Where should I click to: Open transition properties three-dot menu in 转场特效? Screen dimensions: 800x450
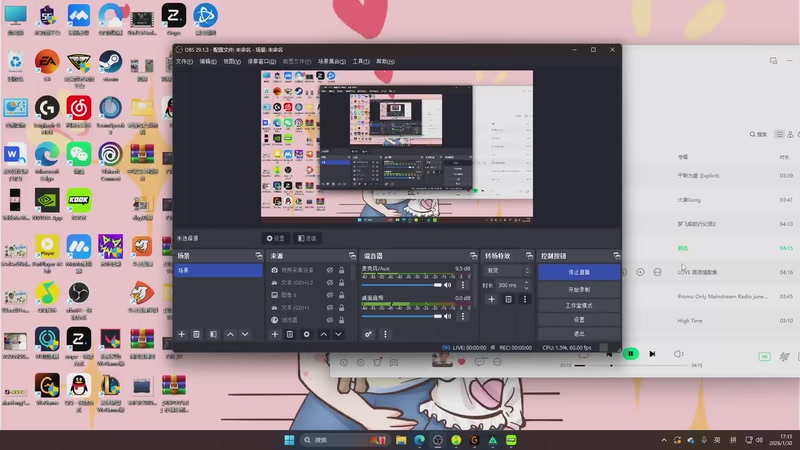coord(524,299)
